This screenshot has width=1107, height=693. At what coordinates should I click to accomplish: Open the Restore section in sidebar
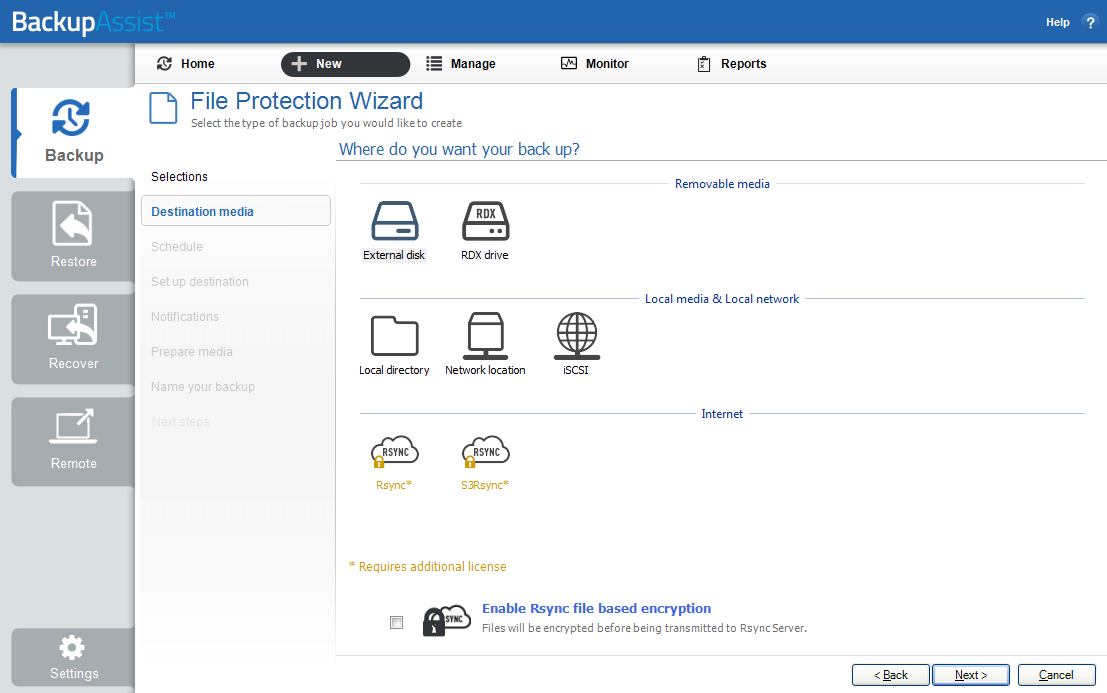tap(73, 236)
